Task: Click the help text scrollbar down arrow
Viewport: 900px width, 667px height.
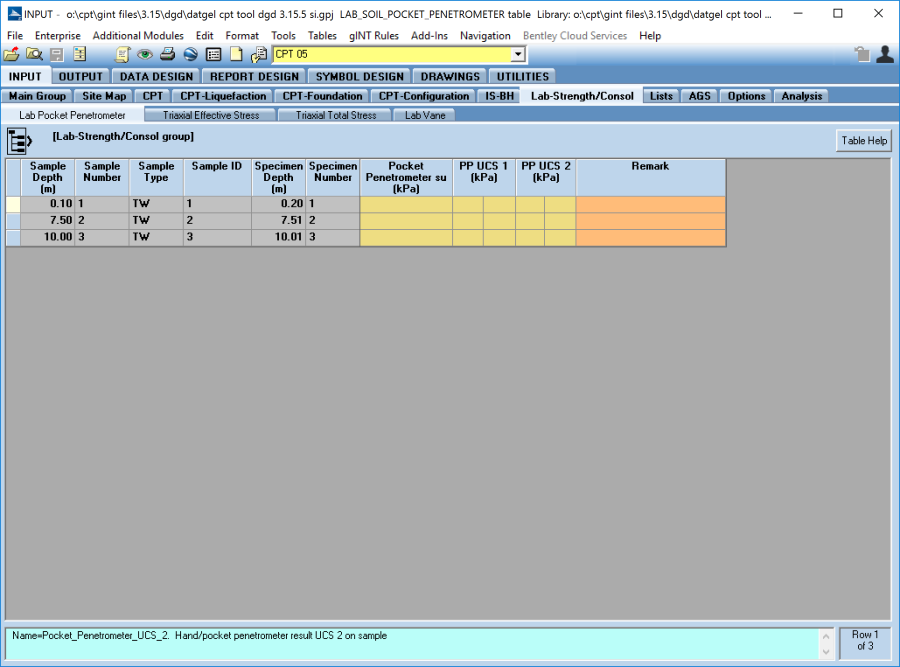Action: [826, 652]
